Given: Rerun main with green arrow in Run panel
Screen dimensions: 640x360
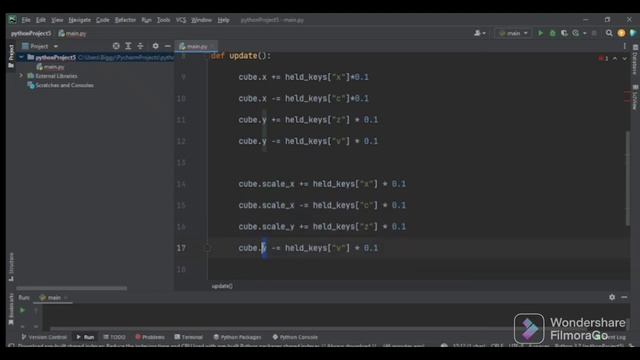Looking at the screenshot, I should (22, 311).
